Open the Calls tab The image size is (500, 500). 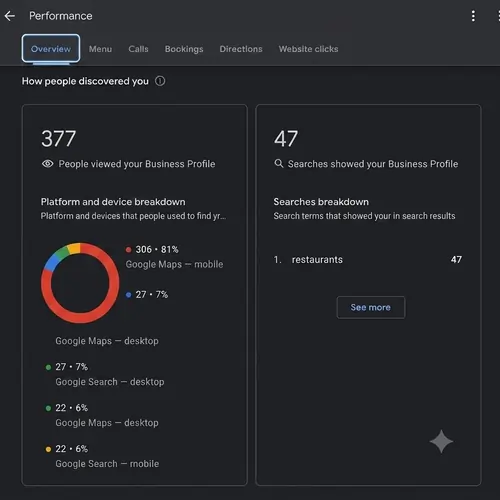point(138,49)
